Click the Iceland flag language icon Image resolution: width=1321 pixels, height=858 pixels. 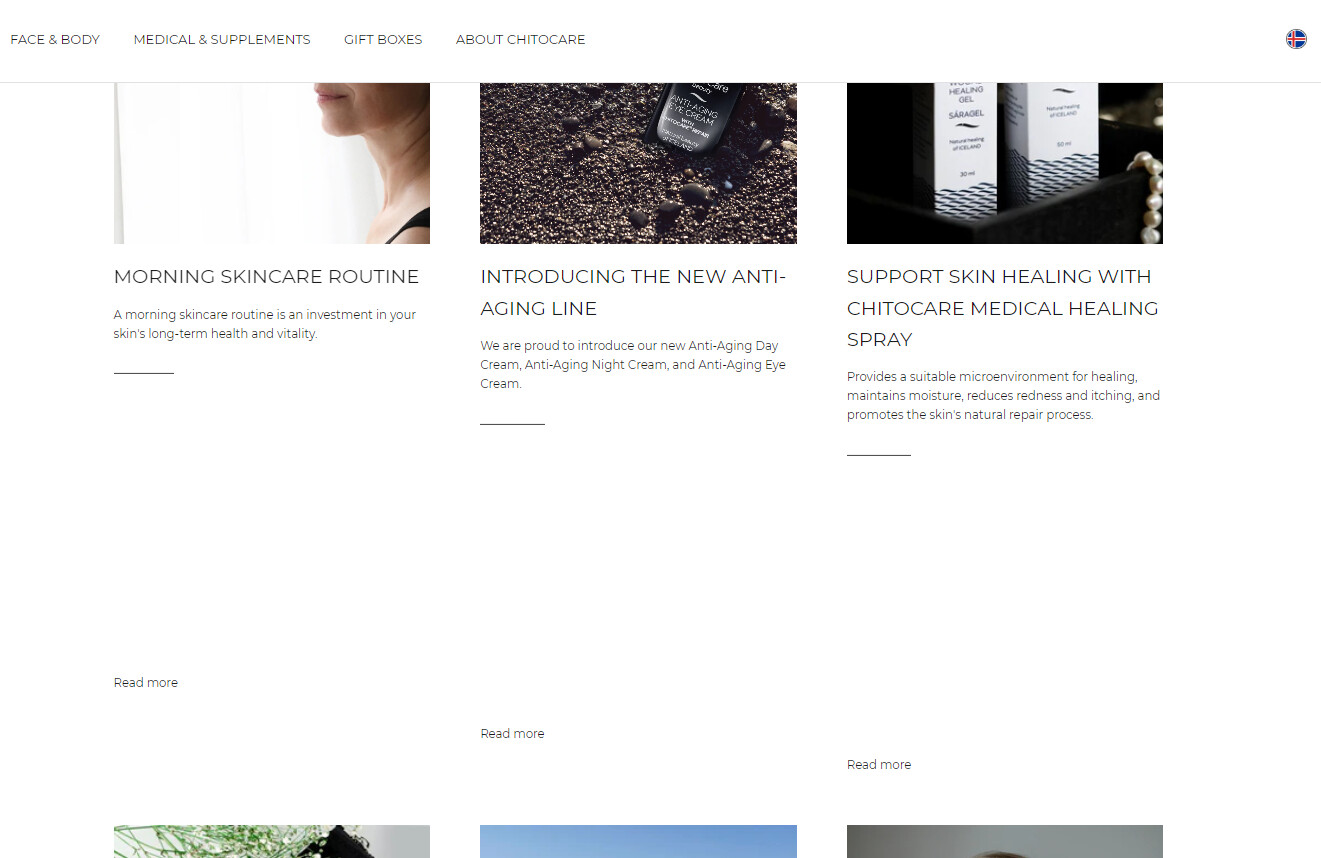click(x=1296, y=39)
